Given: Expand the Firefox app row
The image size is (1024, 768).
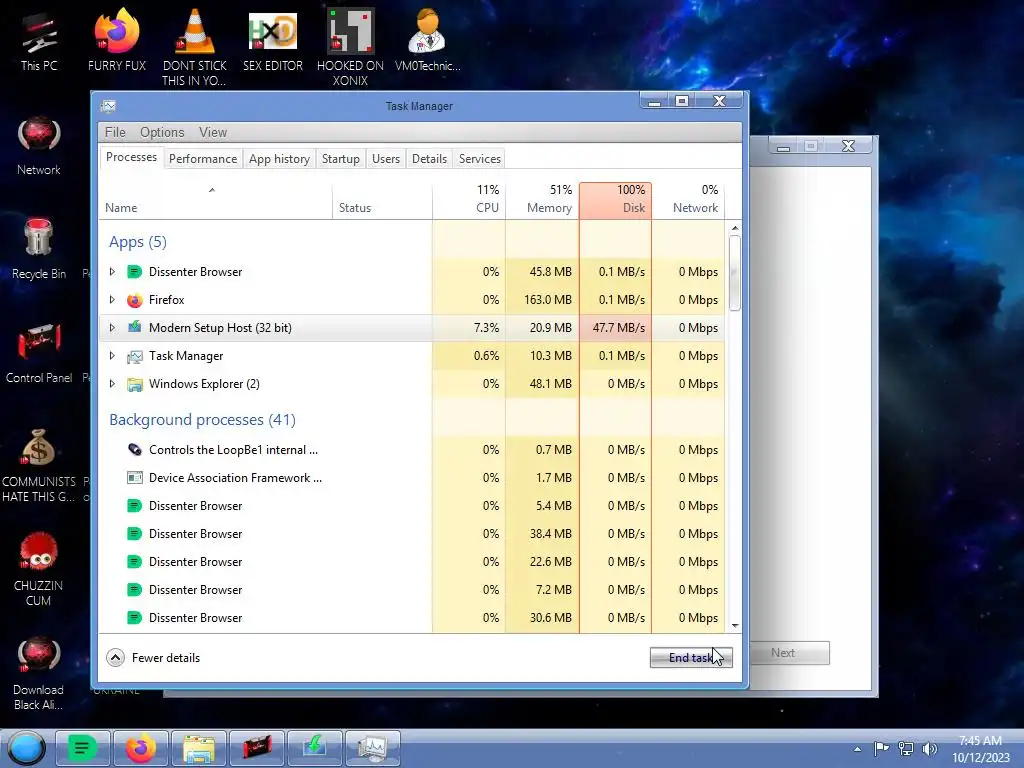Looking at the screenshot, I should (112, 300).
